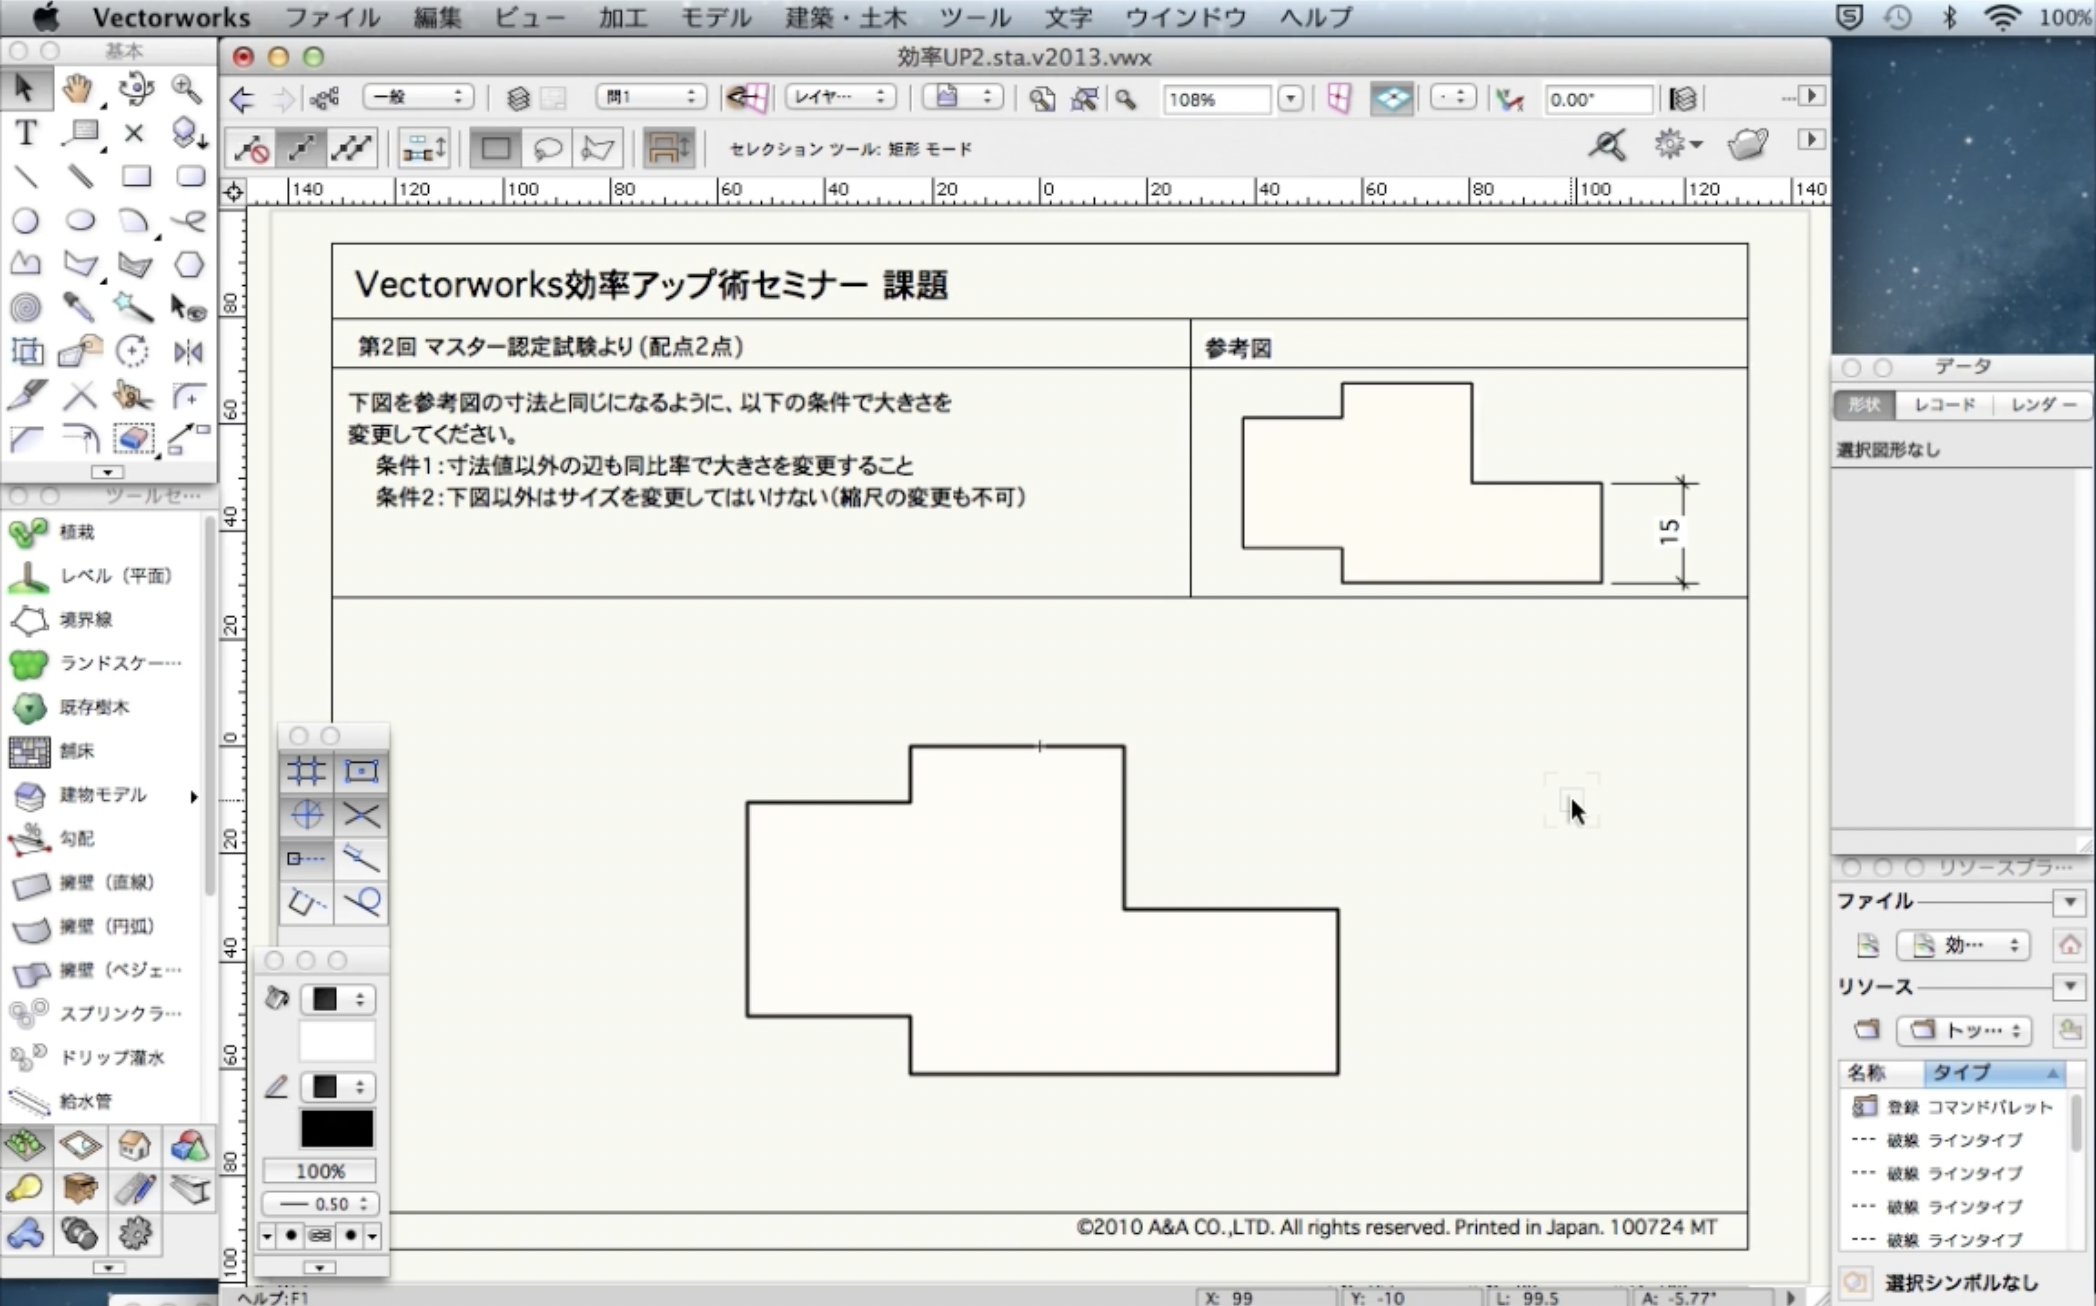
Task: Select the Selection arrow tool
Action: (25, 89)
